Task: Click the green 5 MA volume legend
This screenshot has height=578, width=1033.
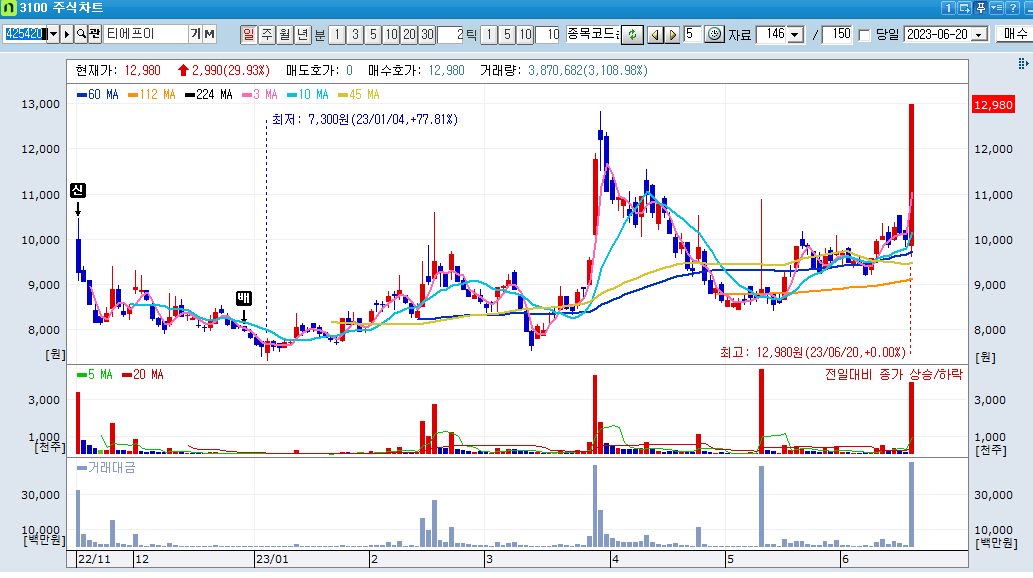Action: coord(95,374)
